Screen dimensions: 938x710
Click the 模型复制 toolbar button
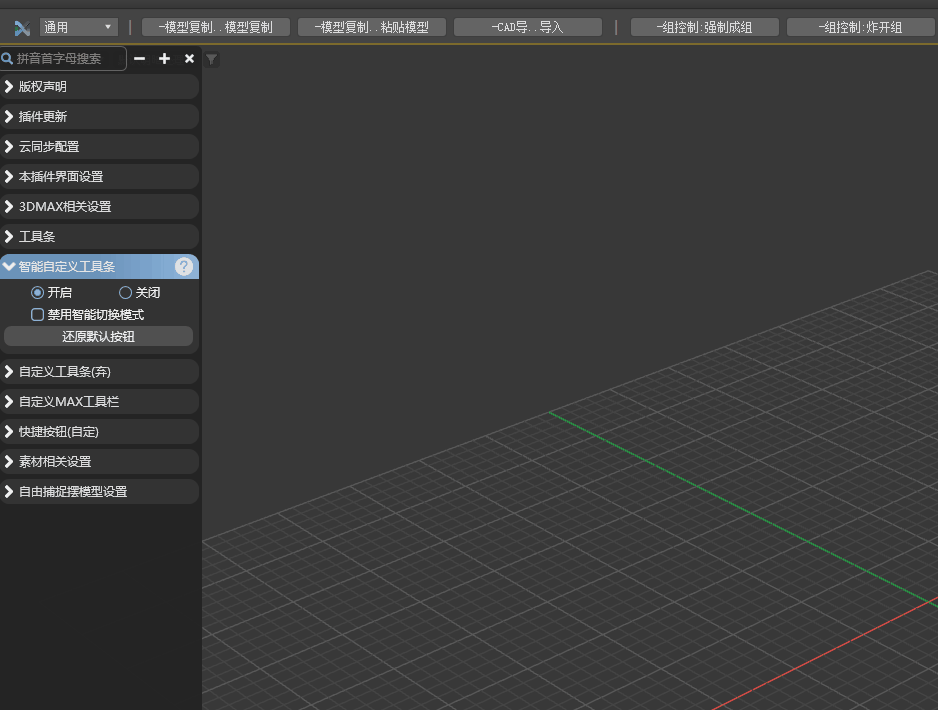pos(215,27)
